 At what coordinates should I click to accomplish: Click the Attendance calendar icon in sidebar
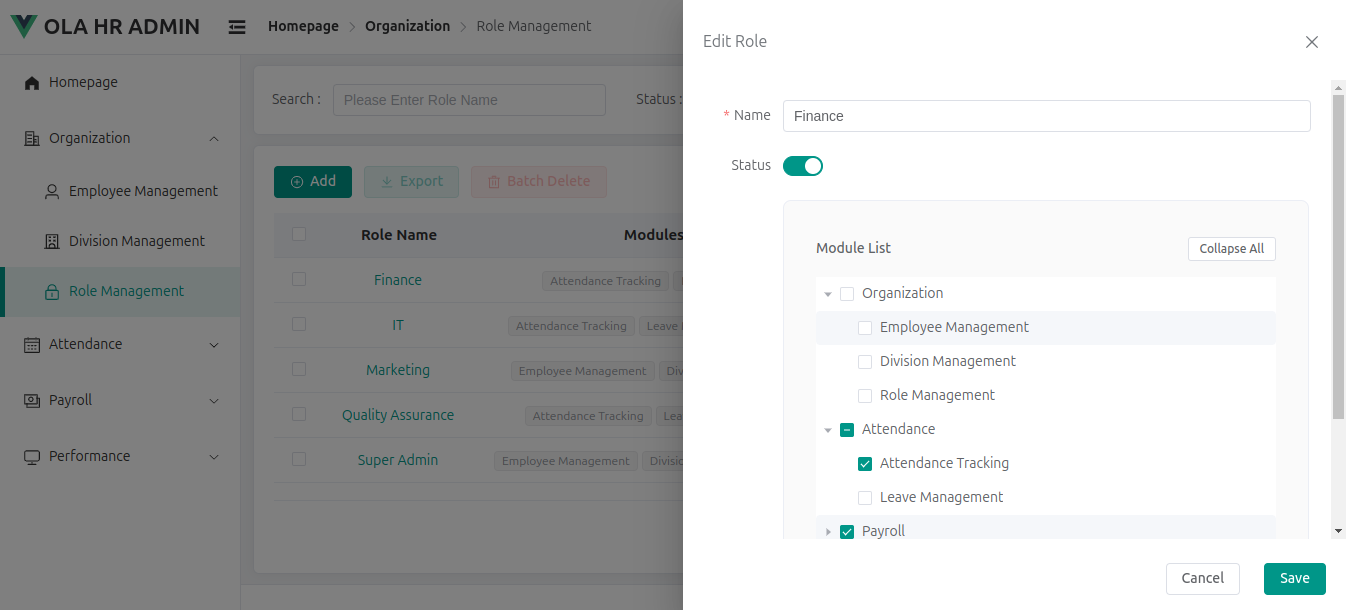[32, 344]
